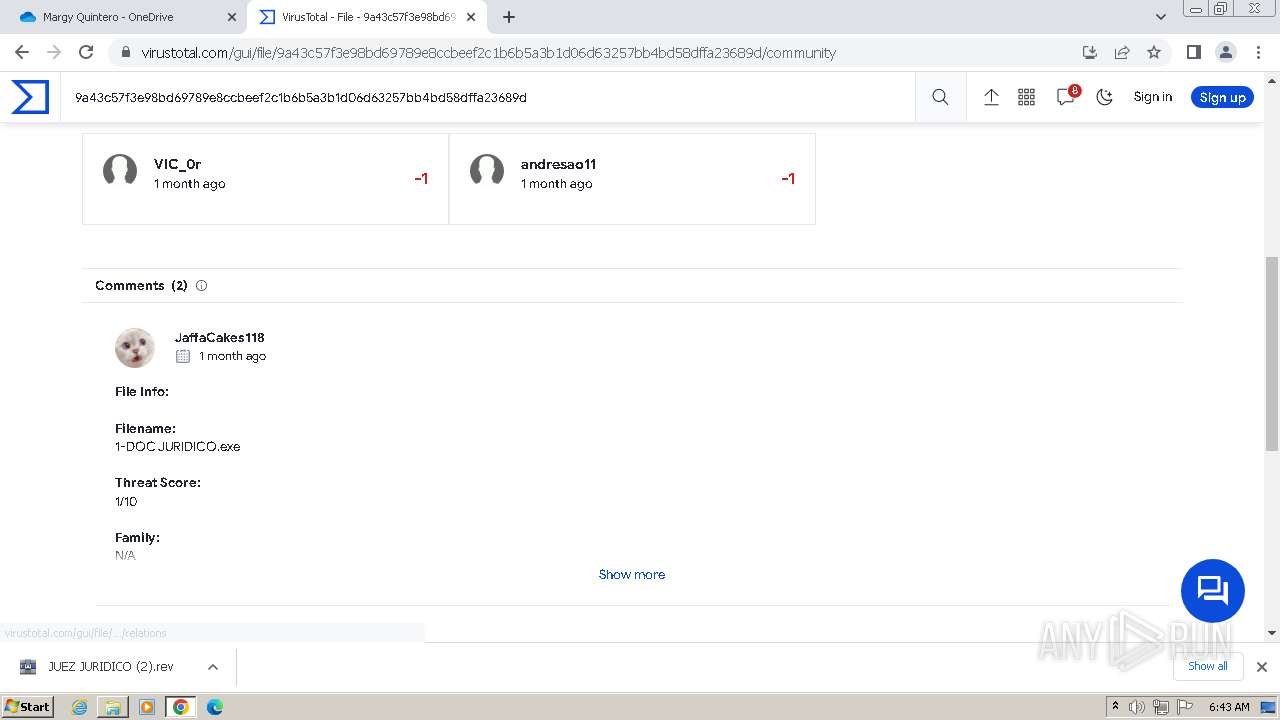This screenshot has height=720, width=1280.
Task: Click the hash search input field
Action: pyautogui.click(x=490, y=97)
